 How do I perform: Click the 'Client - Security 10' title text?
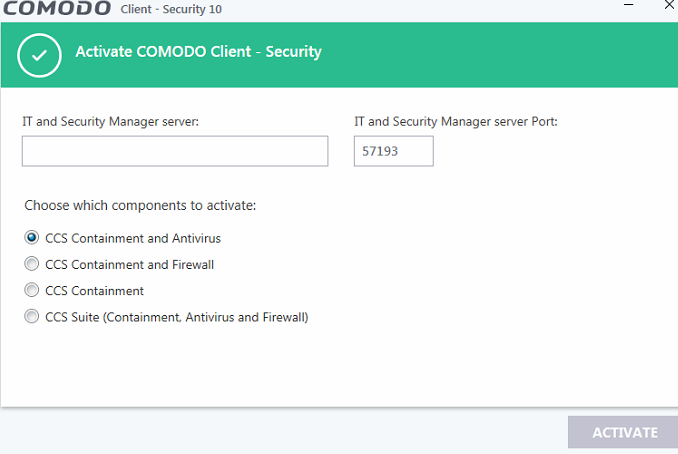[x=171, y=9]
